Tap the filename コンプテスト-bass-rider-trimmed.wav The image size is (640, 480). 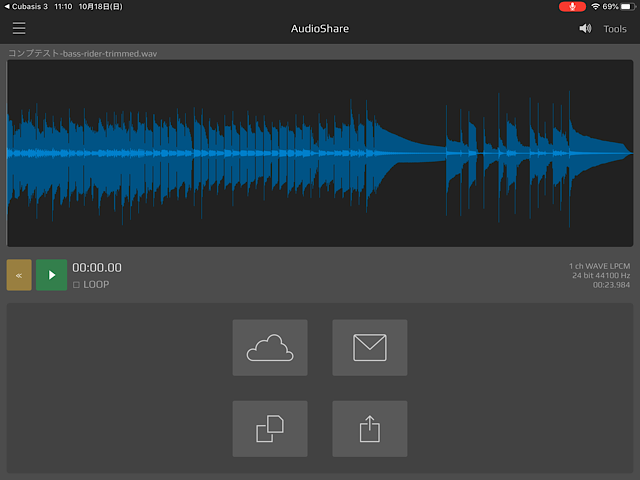pyautogui.click(x=82, y=53)
